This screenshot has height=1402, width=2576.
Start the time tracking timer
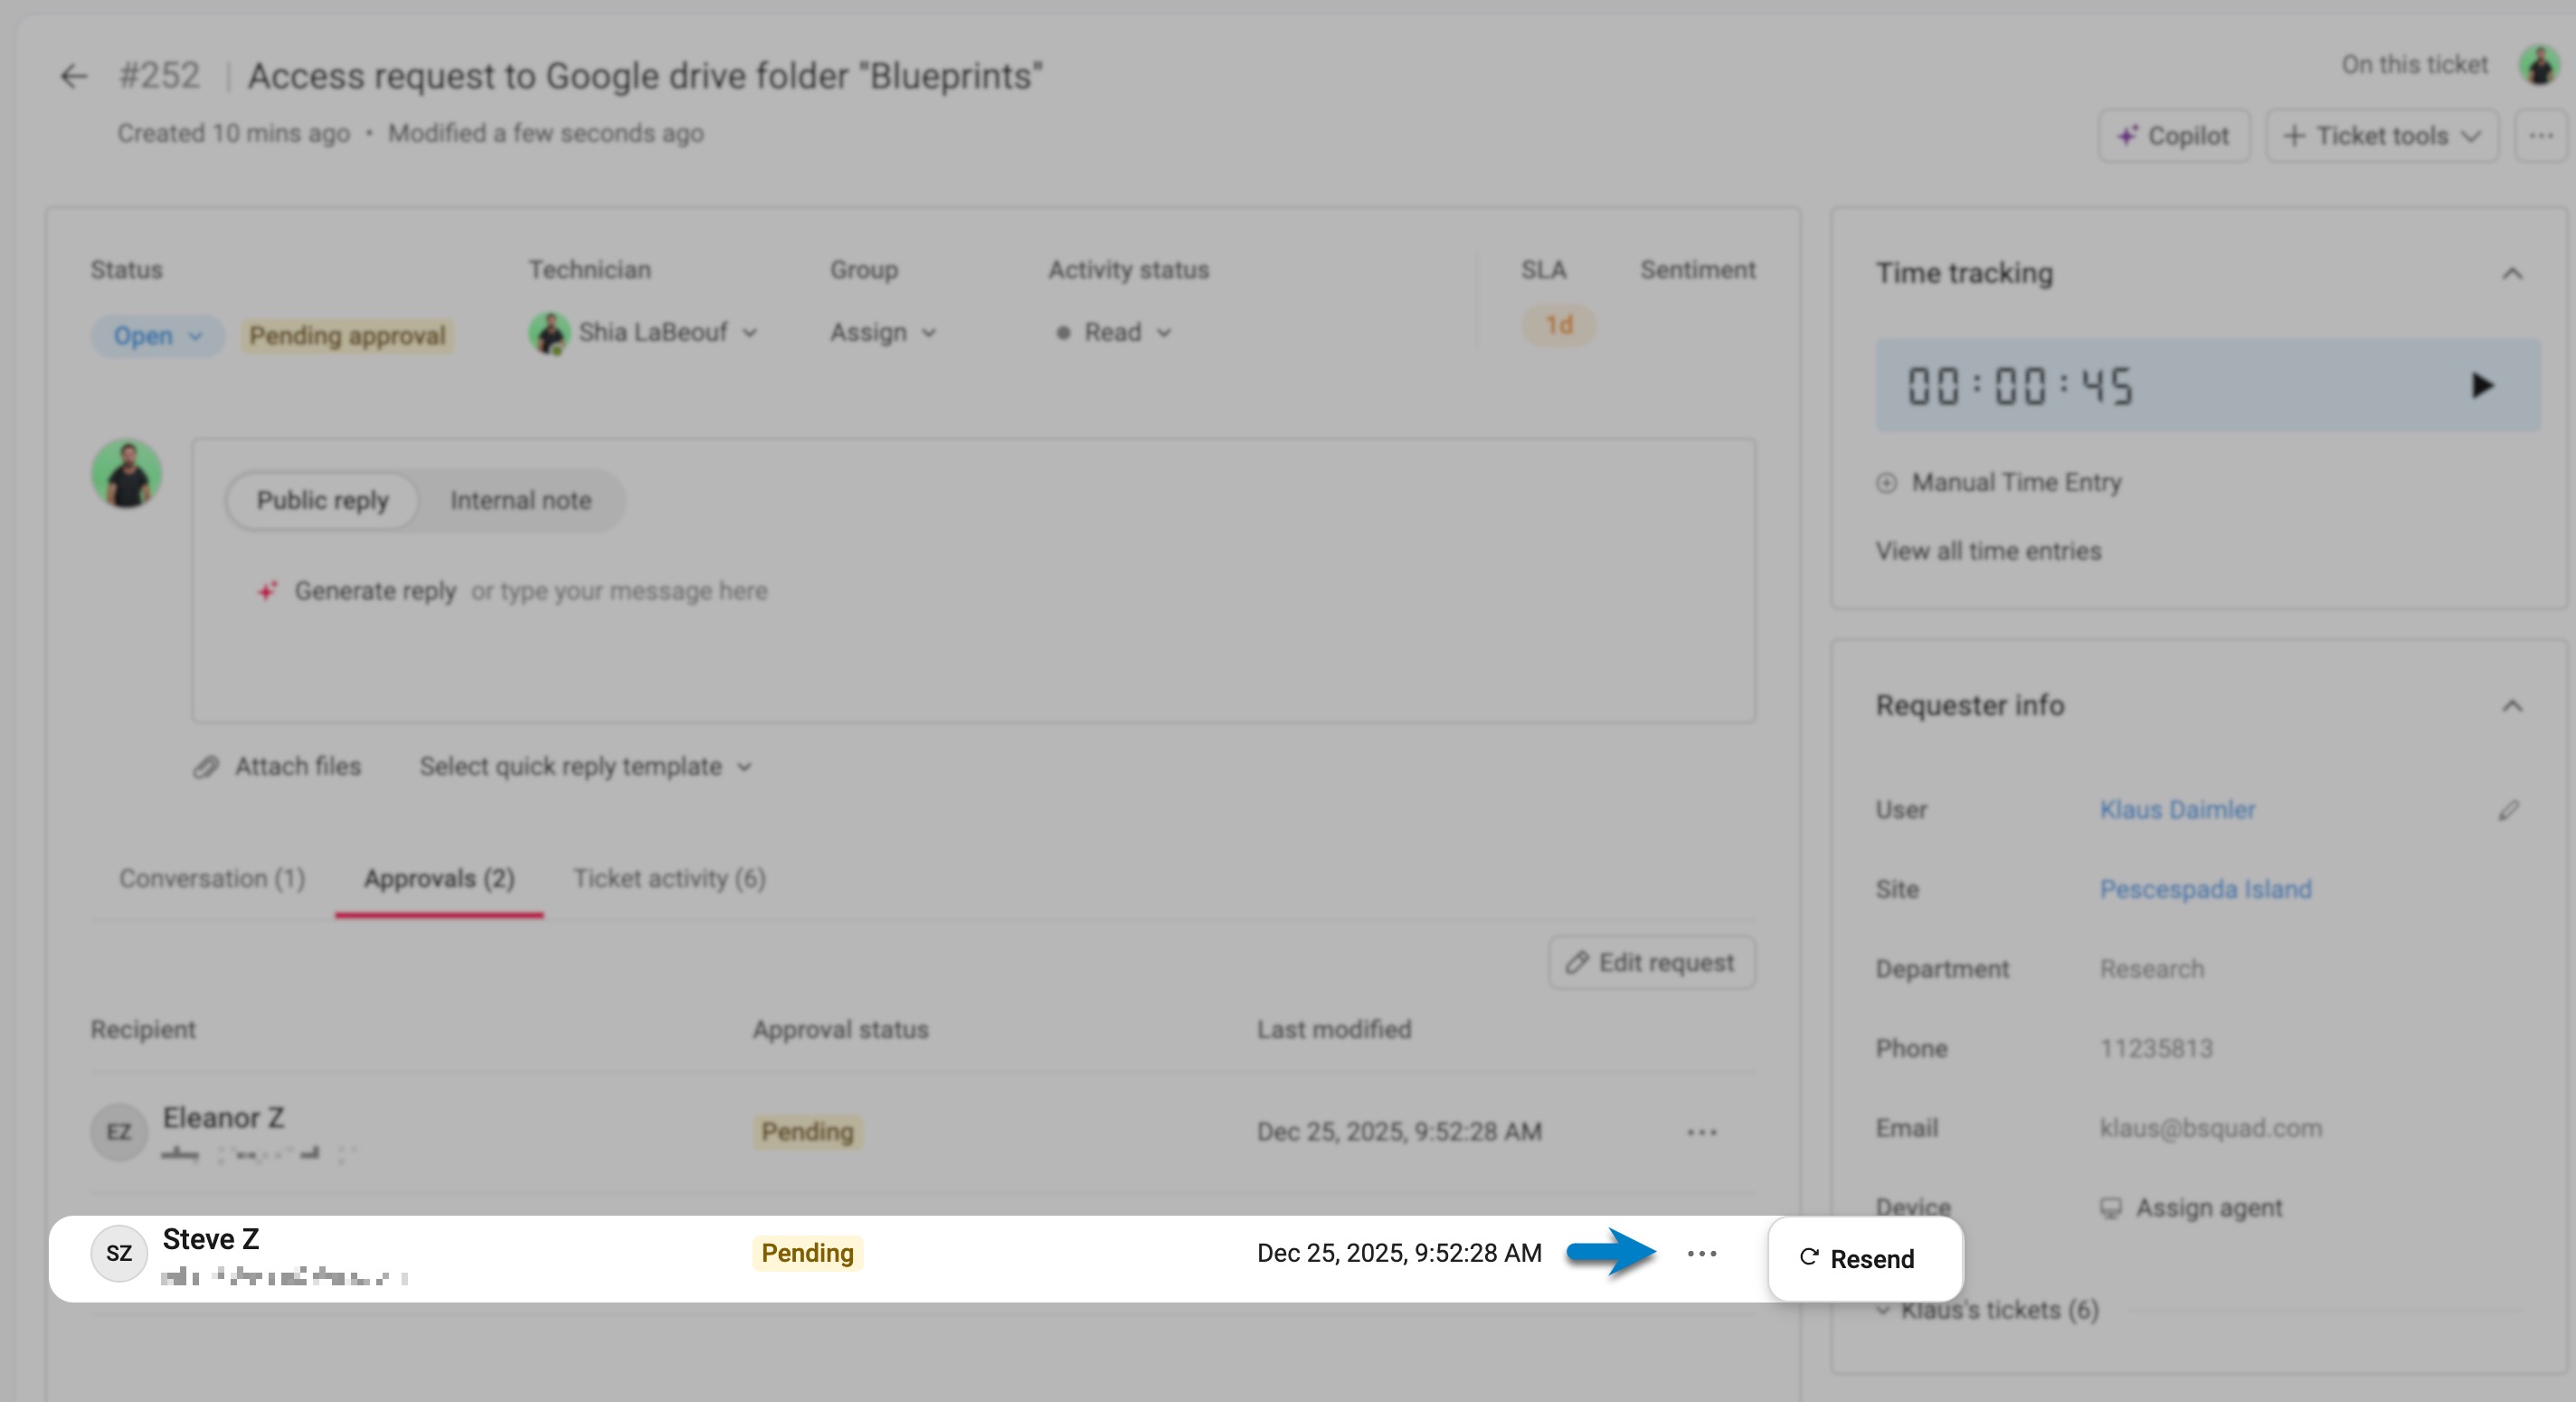click(x=2481, y=386)
